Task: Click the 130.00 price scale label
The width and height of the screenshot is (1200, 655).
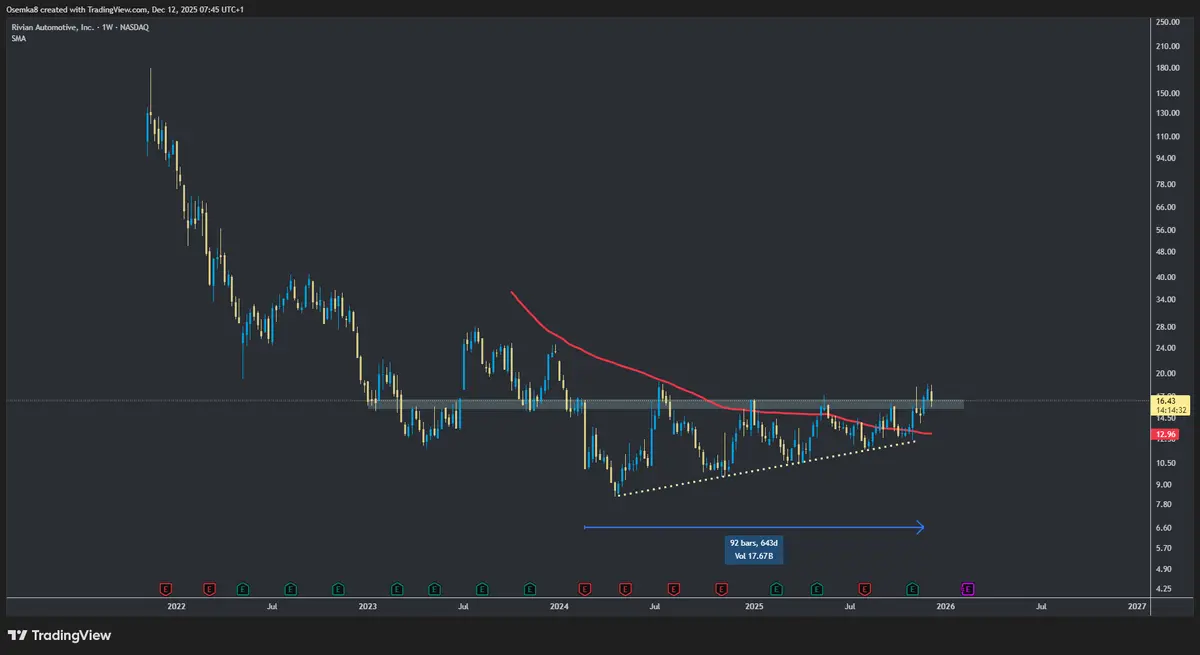Action: pyautogui.click(x=1167, y=113)
